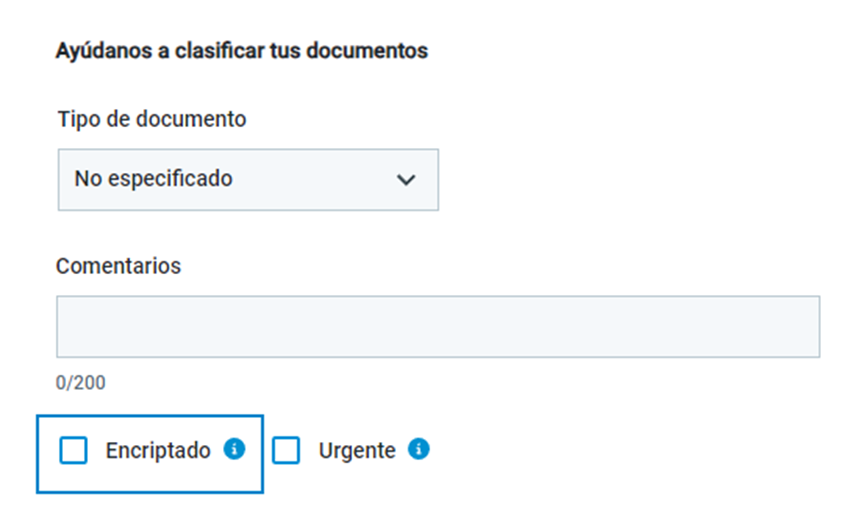Mark the document as urgent
The image size is (847, 530).
(286, 451)
